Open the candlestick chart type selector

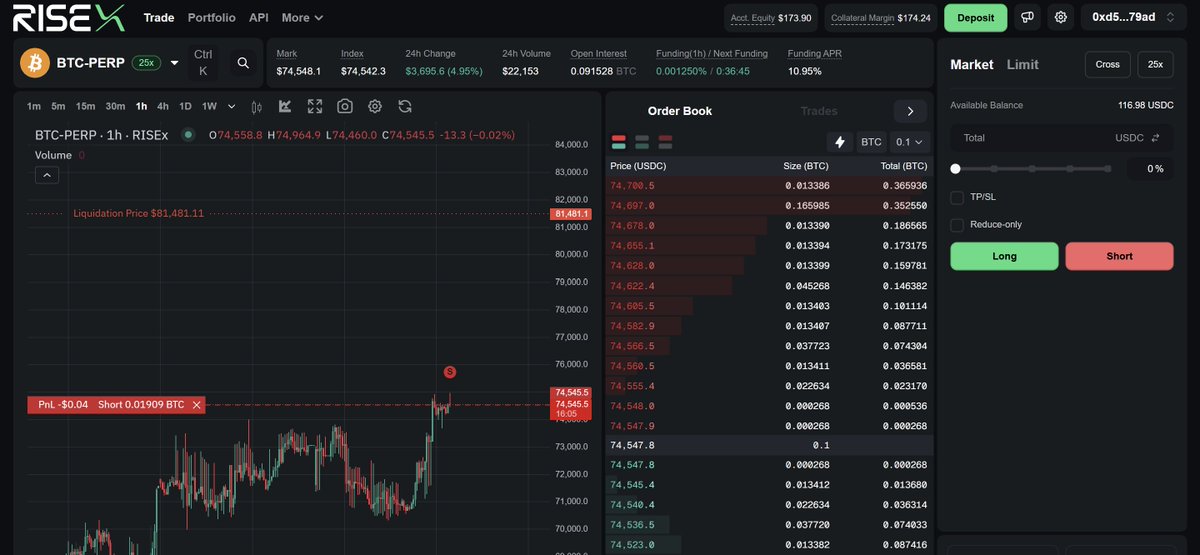click(x=257, y=107)
